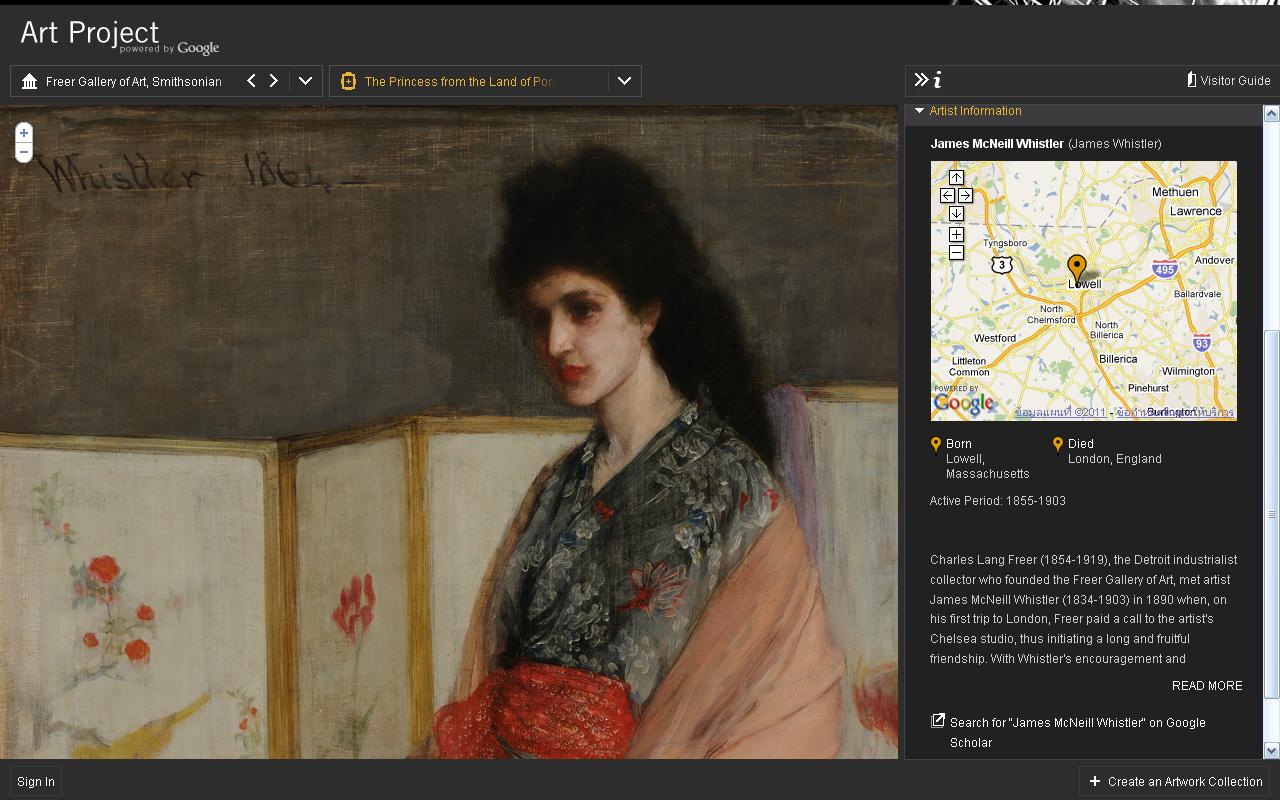
Task: Click the information 'i' icon
Action: click(937, 80)
